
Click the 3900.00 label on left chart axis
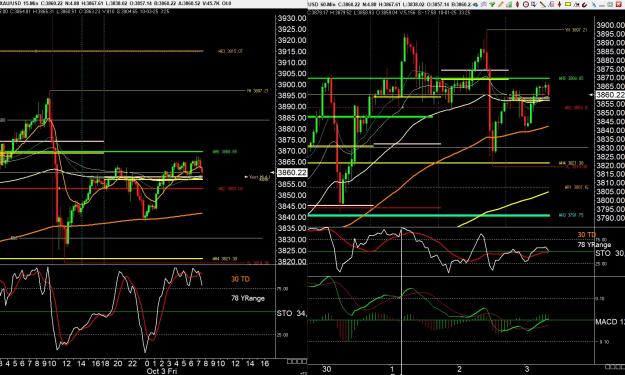292,84
